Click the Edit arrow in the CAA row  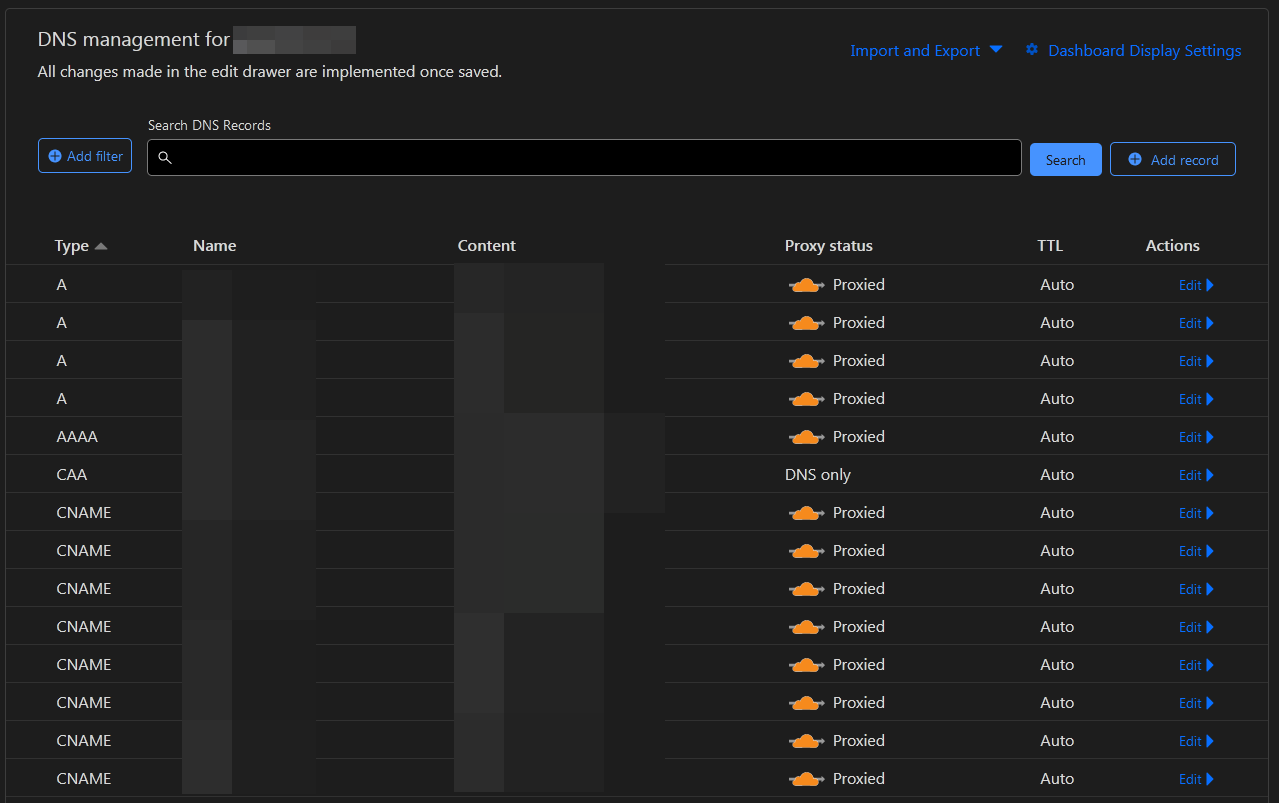[x=1210, y=475]
